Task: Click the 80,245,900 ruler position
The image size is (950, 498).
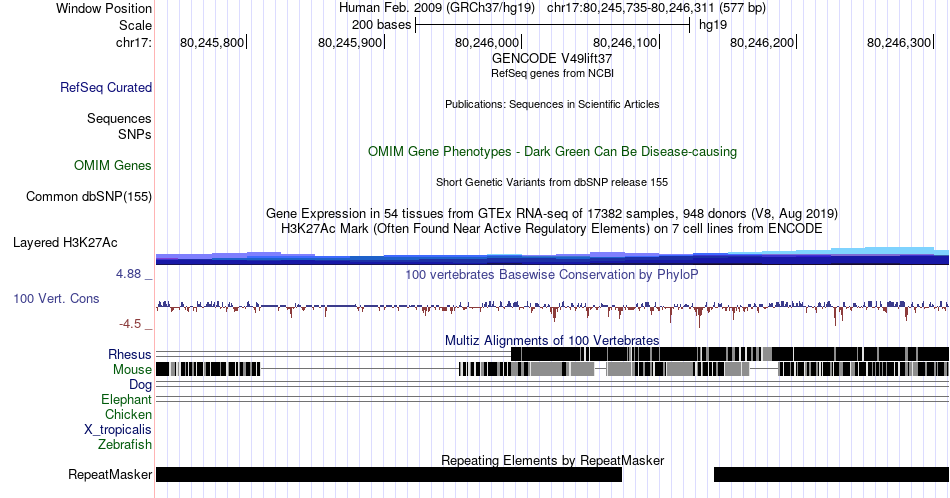Action: pos(350,42)
